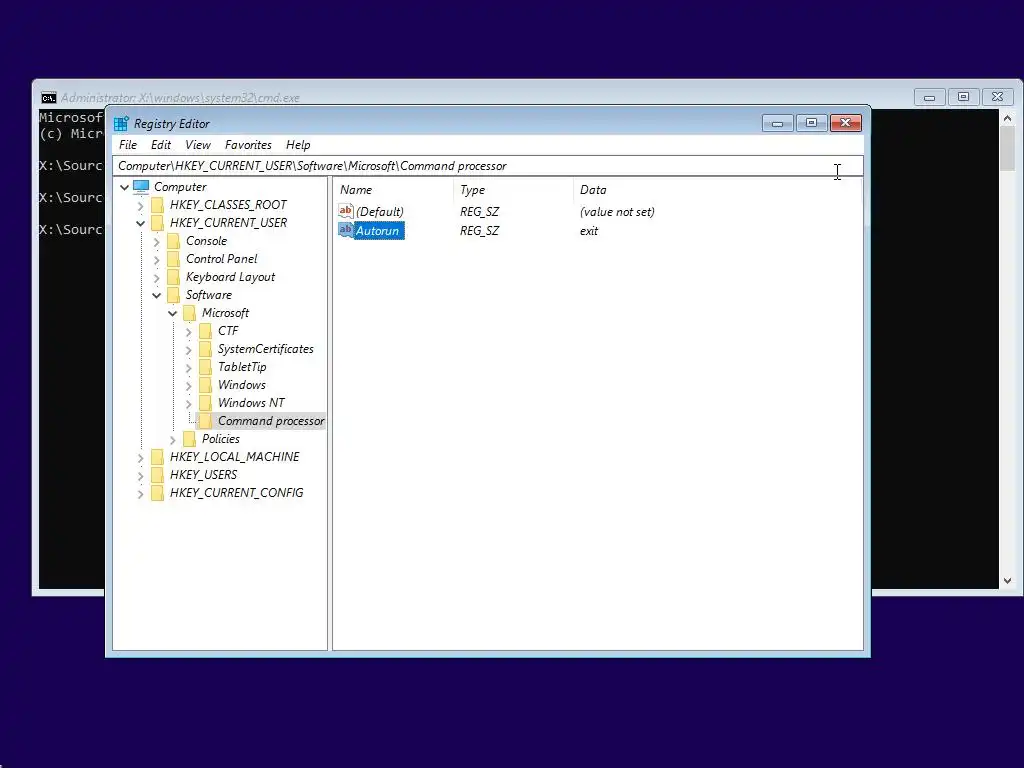
Task: Click the Policies folder icon
Action: (x=189, y=438)
